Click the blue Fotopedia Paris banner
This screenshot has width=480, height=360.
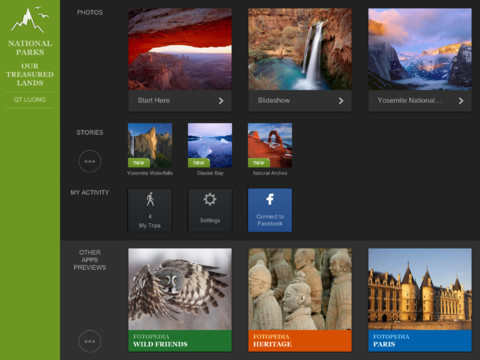click(x=420, y=341)
